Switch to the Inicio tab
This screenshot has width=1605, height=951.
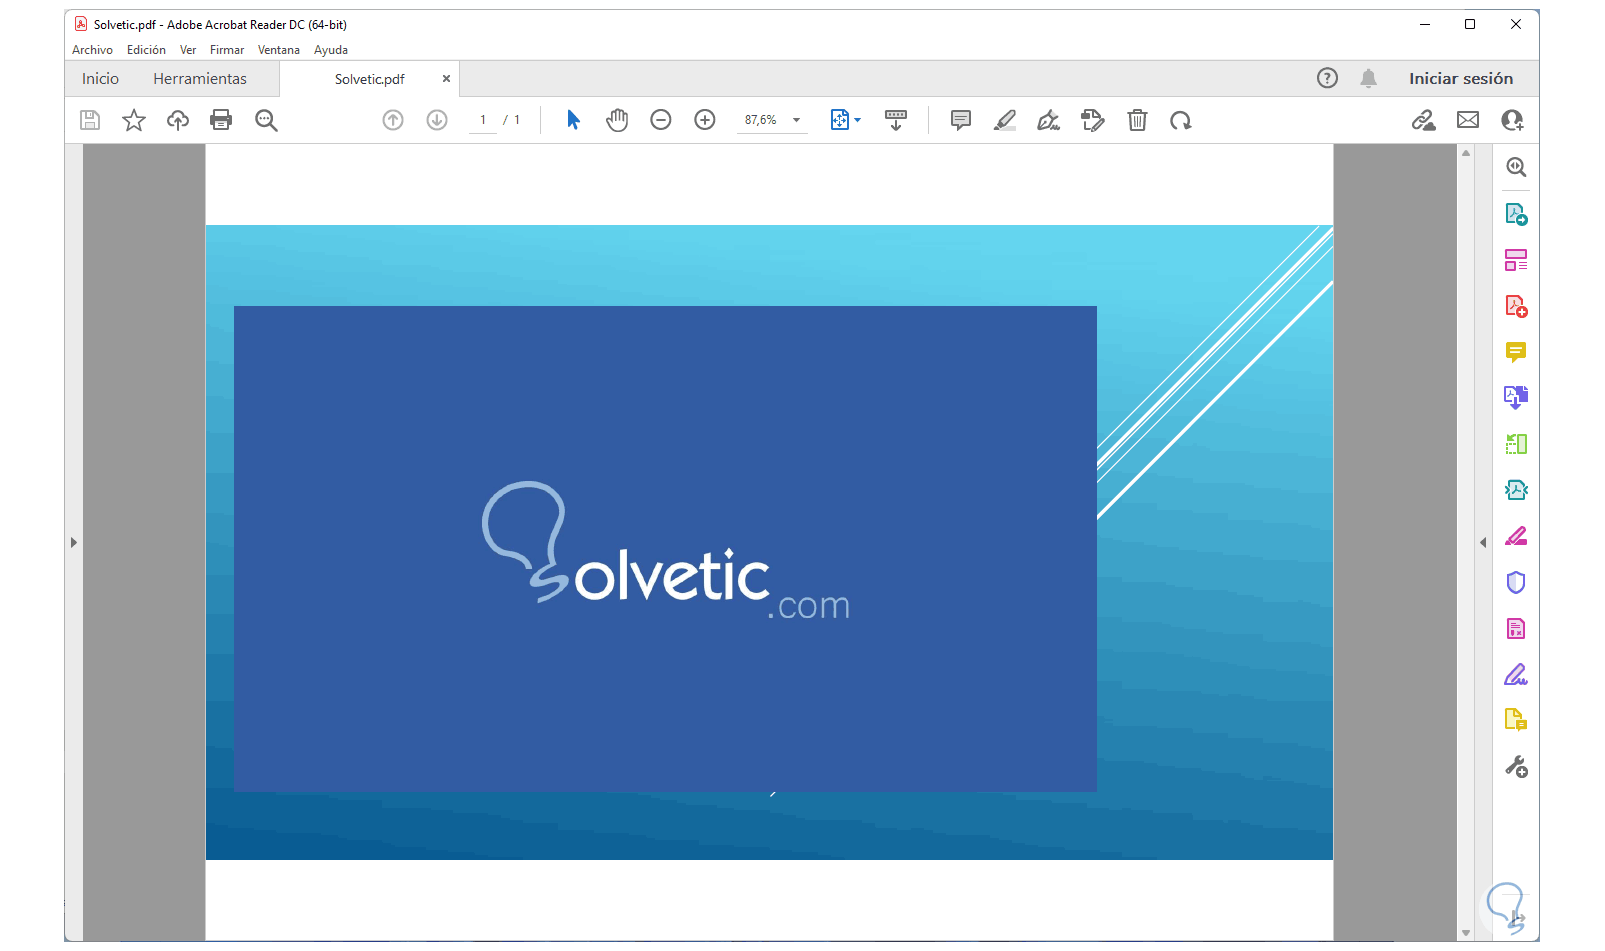point(100,78)
